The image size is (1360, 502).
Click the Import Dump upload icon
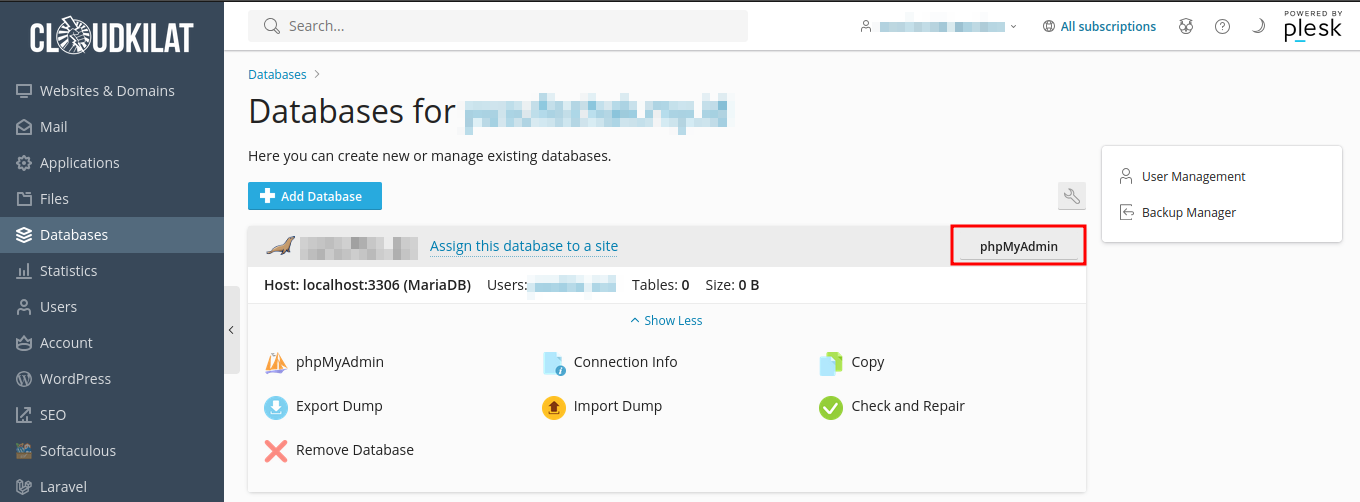[x=554, y=407]
